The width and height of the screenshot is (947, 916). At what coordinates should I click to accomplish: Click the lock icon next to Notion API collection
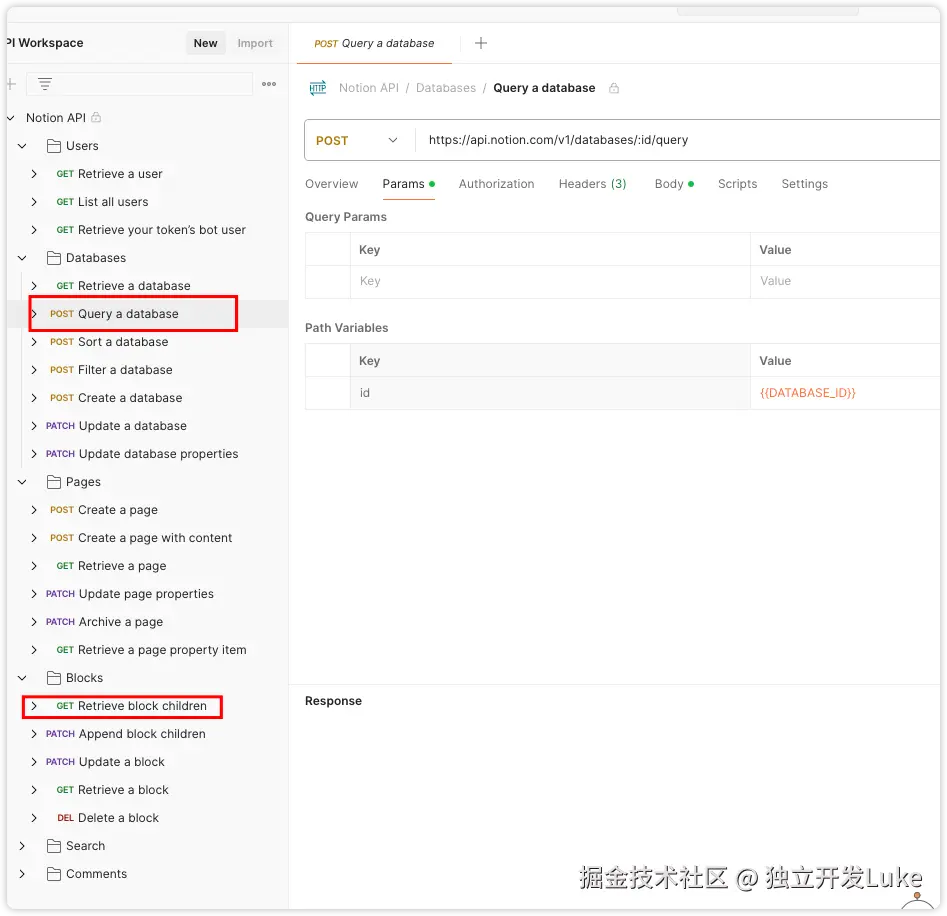(x=96, y=117)
